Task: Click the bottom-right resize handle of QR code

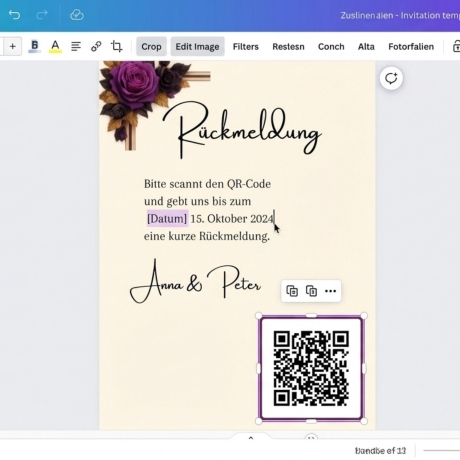Action: 364,421
